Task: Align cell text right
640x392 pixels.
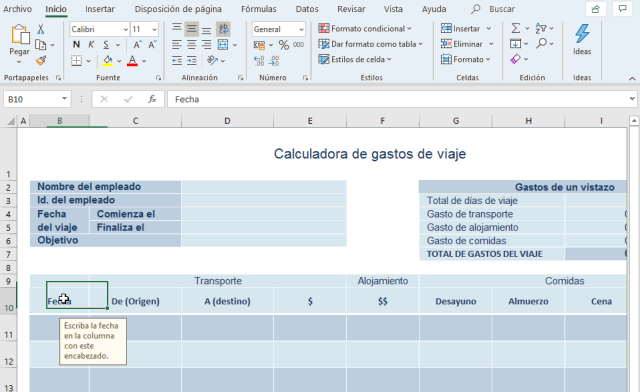Action: [x=207, y=45]
